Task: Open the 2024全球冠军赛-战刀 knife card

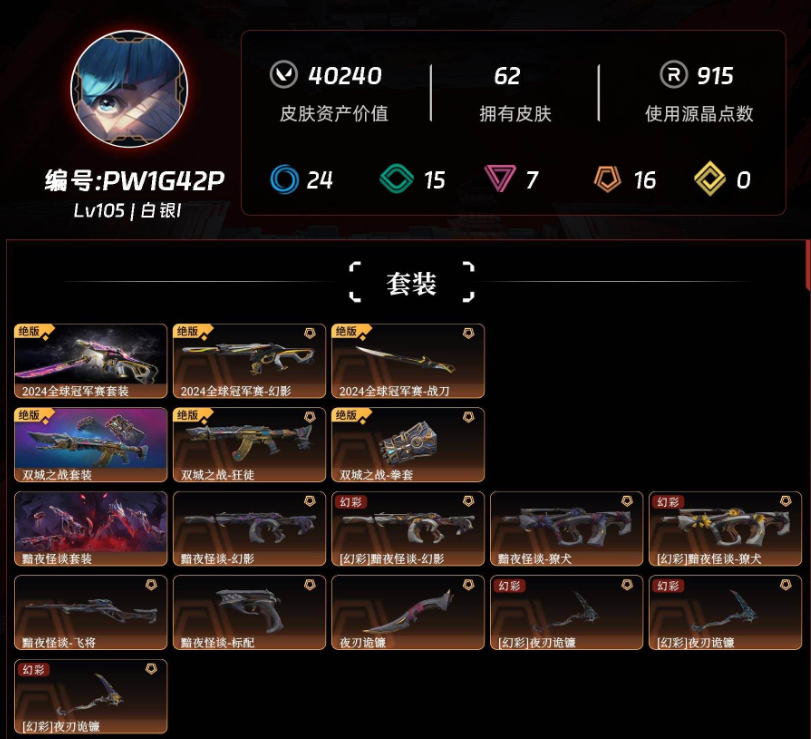Action: point(408,361)
